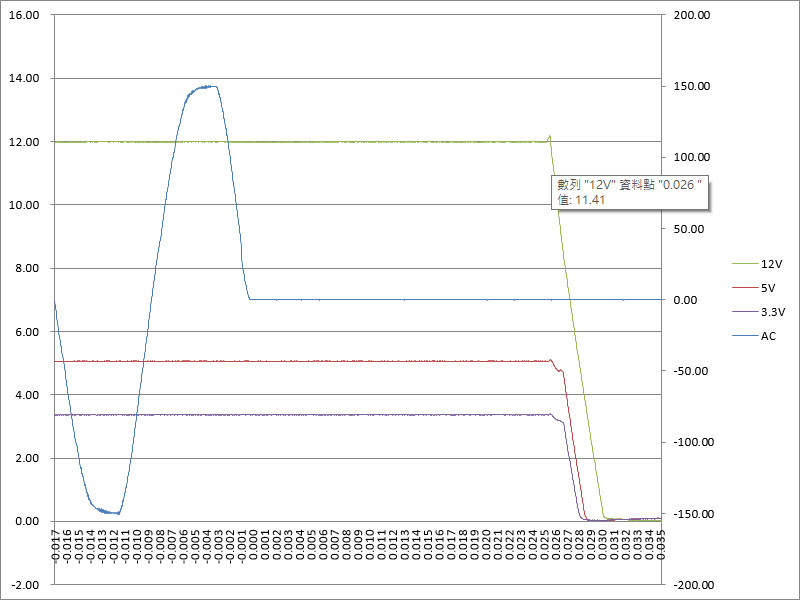Click the right axis label 200.00
This screenshot has height=600, width=800.
(x=692, y=15)
